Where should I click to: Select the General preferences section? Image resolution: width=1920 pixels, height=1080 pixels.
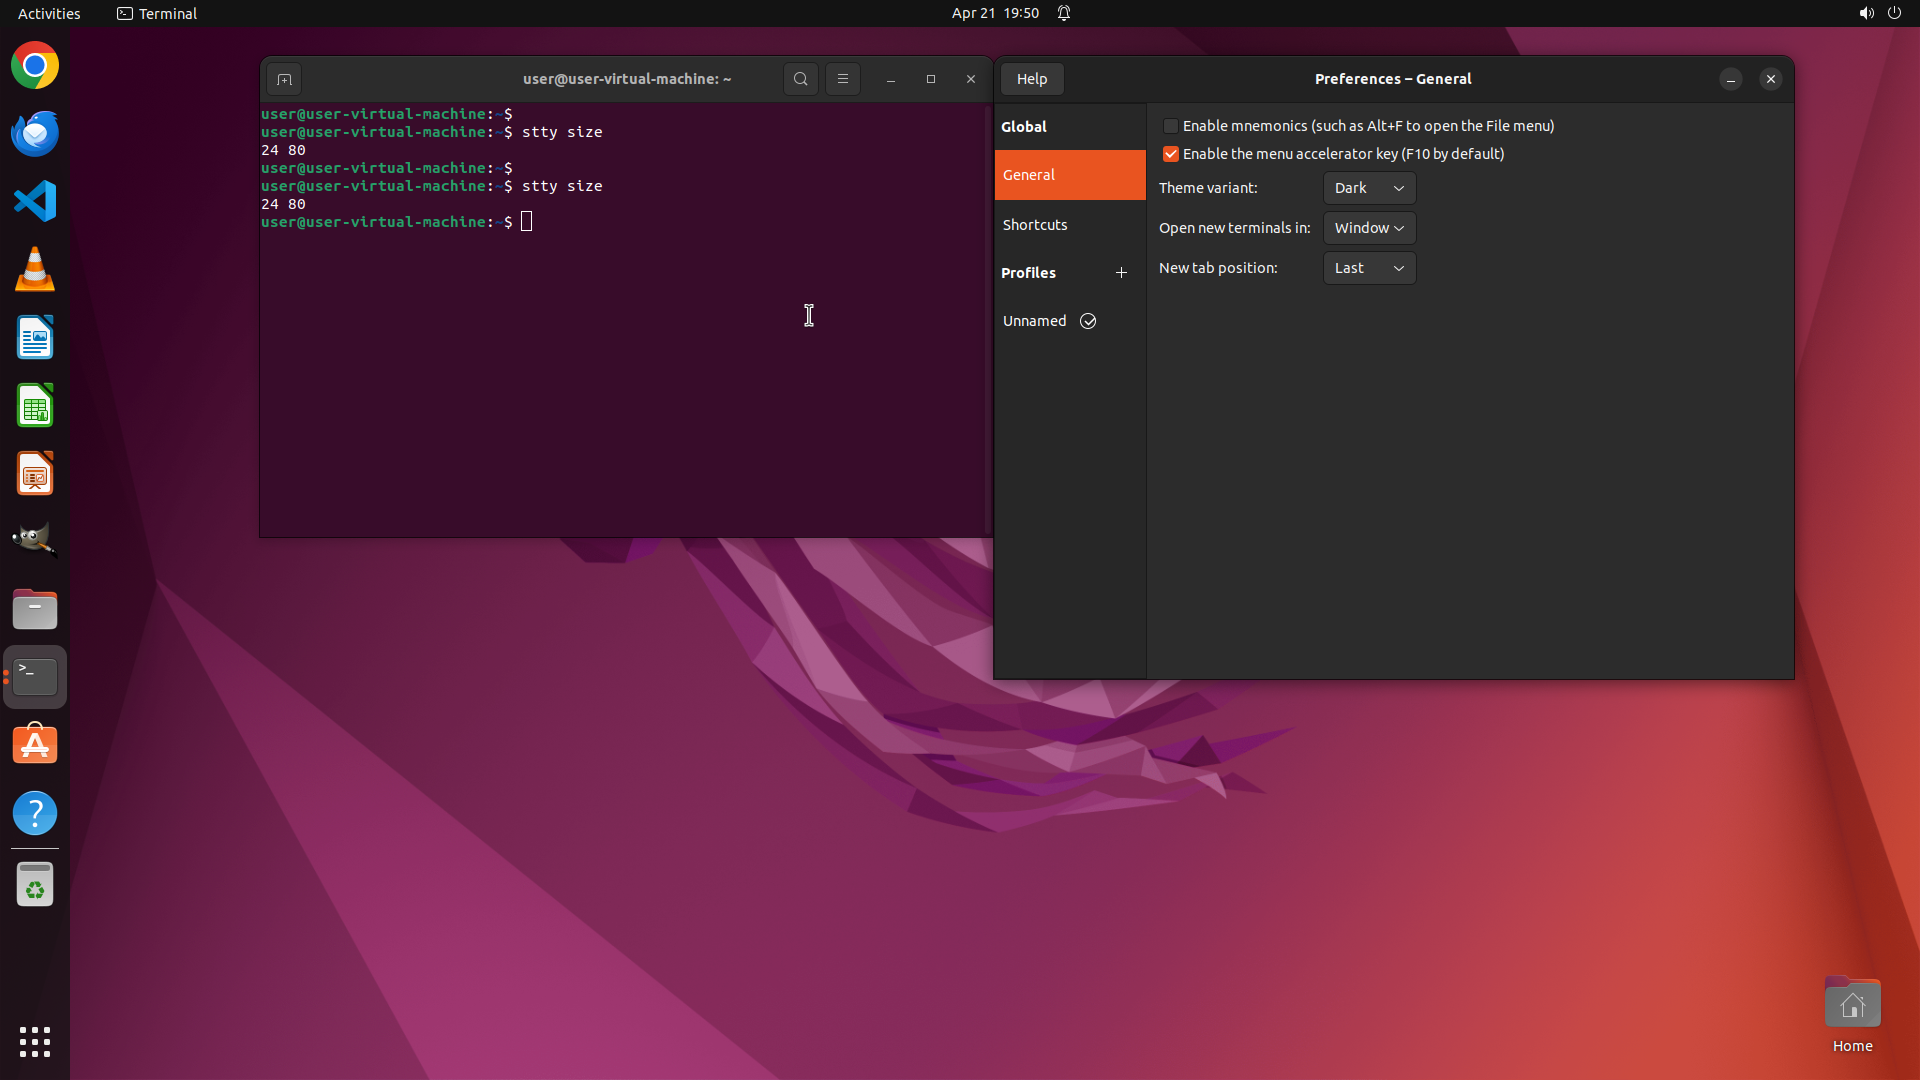[x=1029, y=175]
